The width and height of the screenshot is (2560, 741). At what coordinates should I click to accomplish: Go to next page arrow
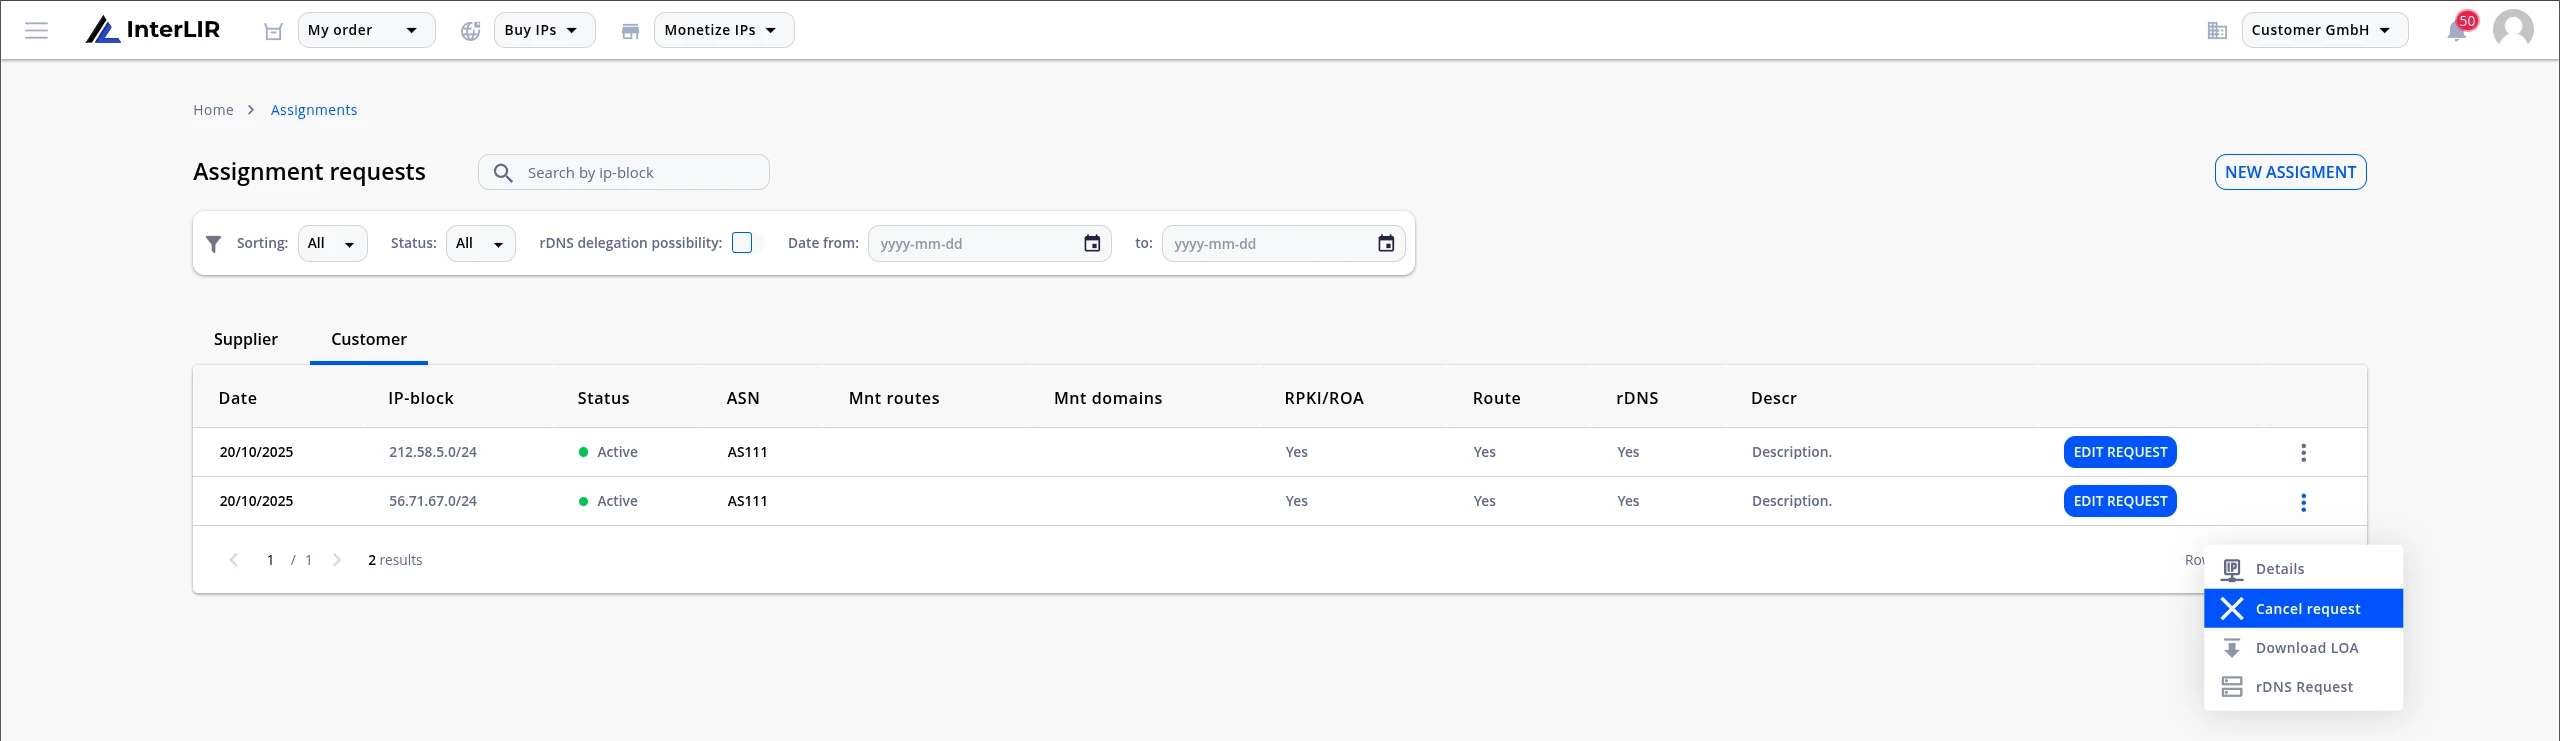(337, 560)
